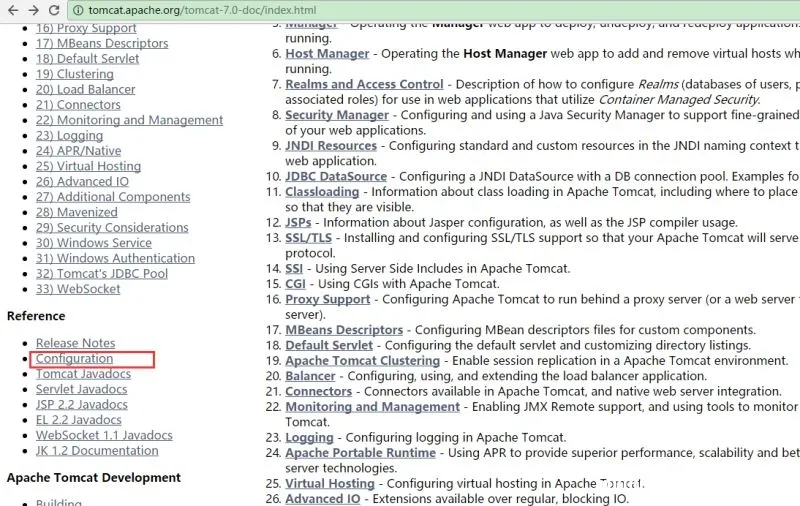Select 21) Connectors in sidebar
Viewport: 800px width, 506px height.
point(78,104)
